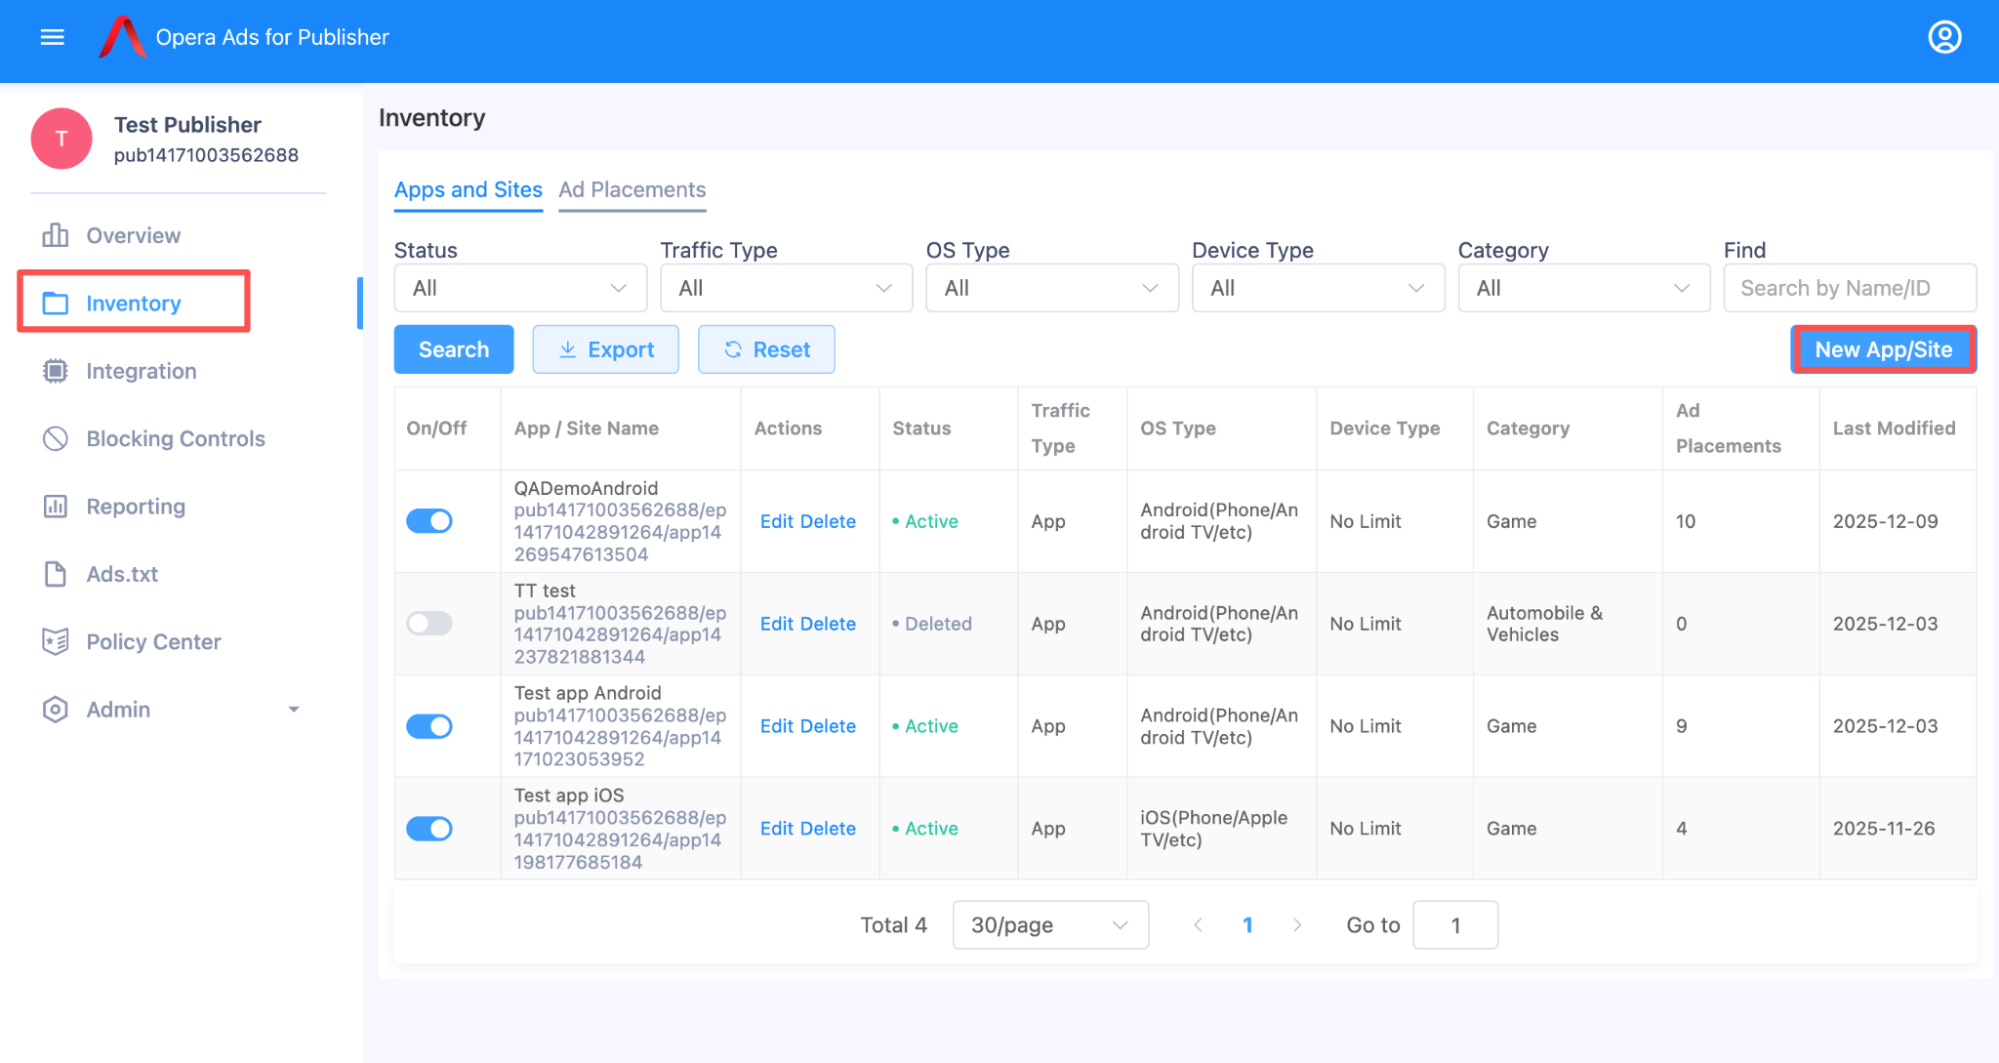Viewport: 1999px width, 1063px height.
Task: Disable the Test app iOS toggle
Action: coord(429,829)
